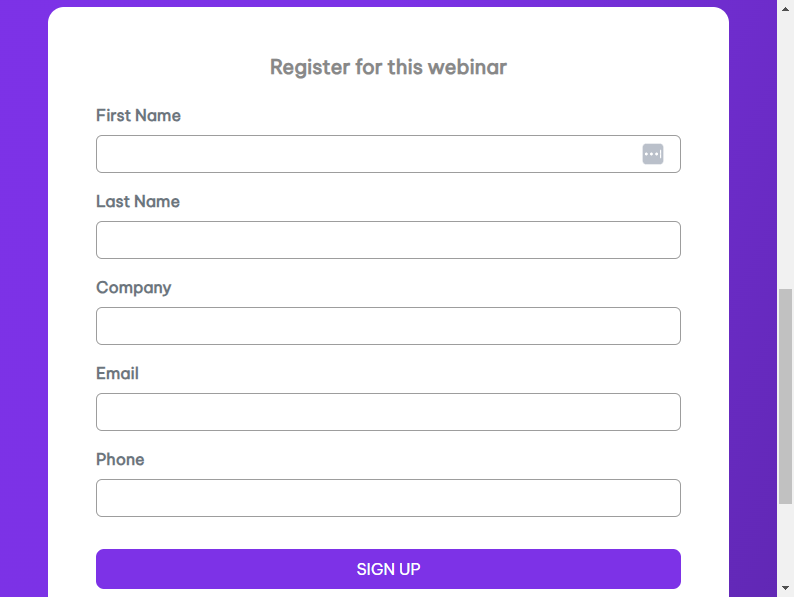Image resolution: width=794 pixels, height=597 pixels.
Task: Click the "Email" field label
Action: (x=117, y=374)
